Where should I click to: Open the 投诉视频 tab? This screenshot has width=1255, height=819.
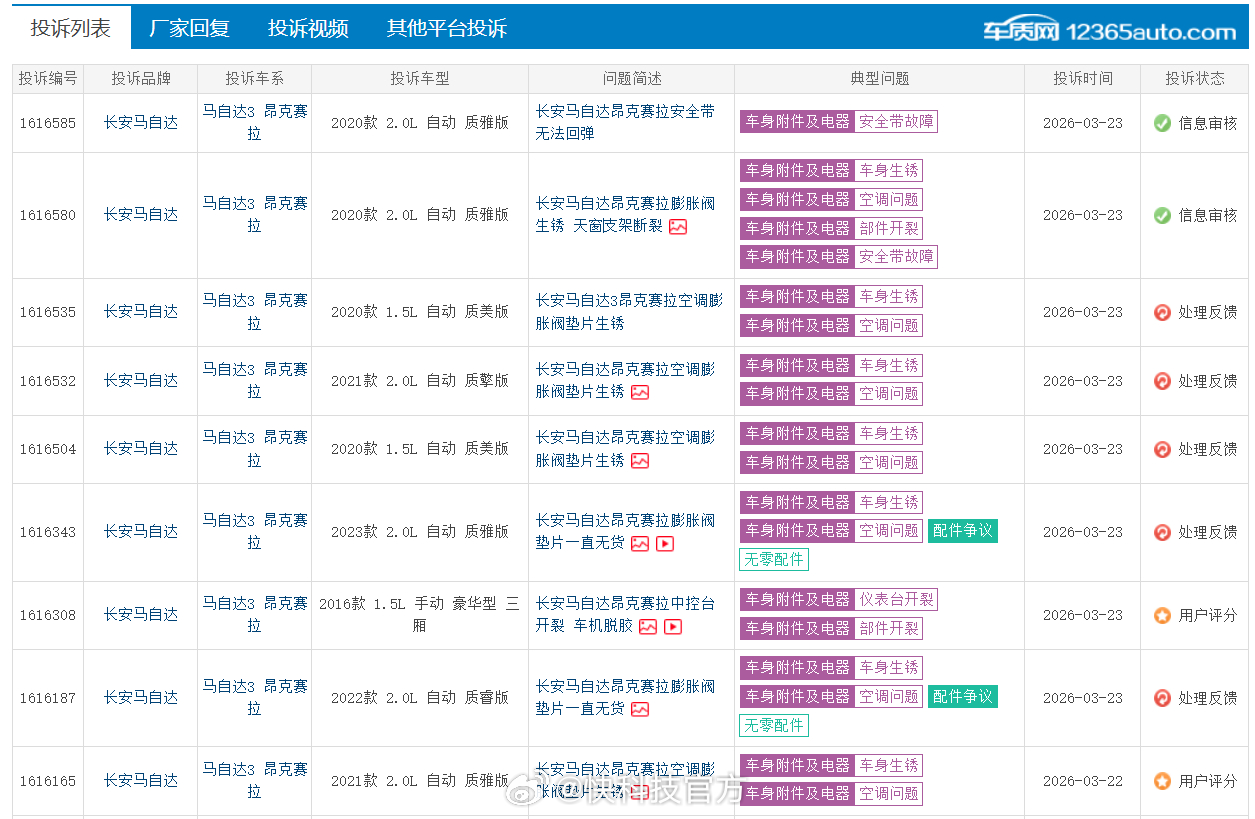[308, 28]
